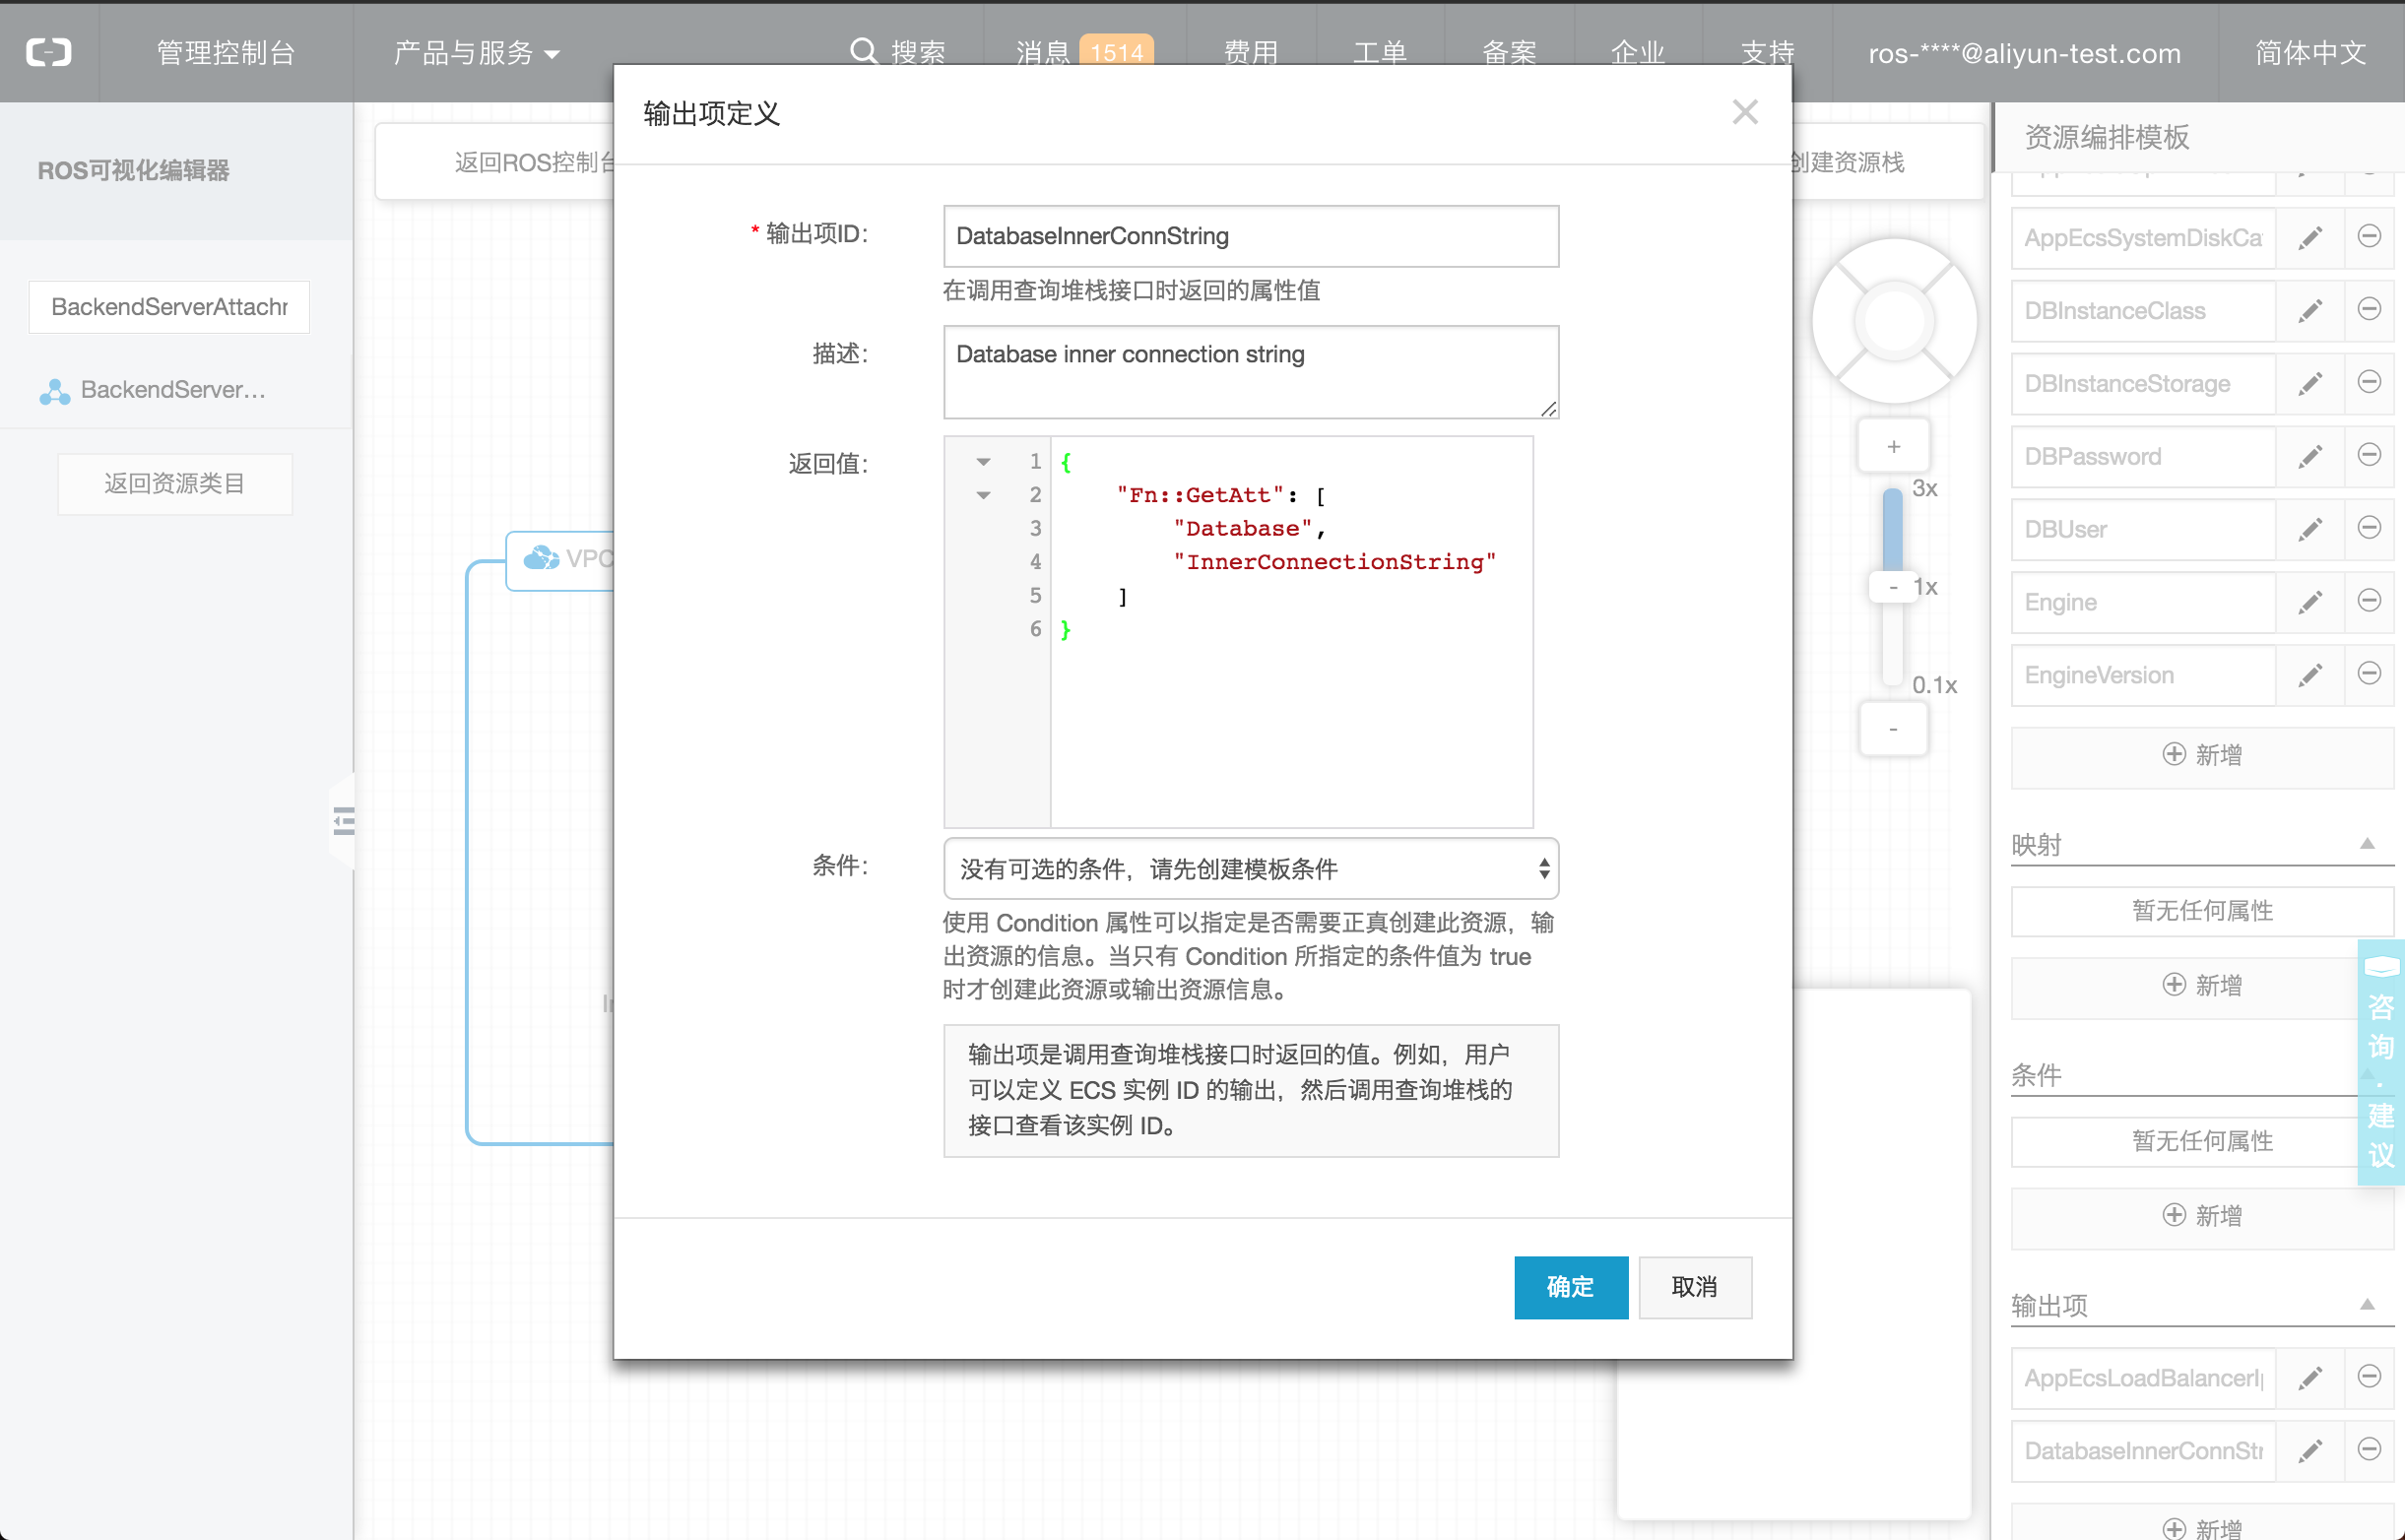The width and height of the screenshot is (2405, 1540).
Task: Remove the EngineVersion parameter
Action: [2368, 674]
